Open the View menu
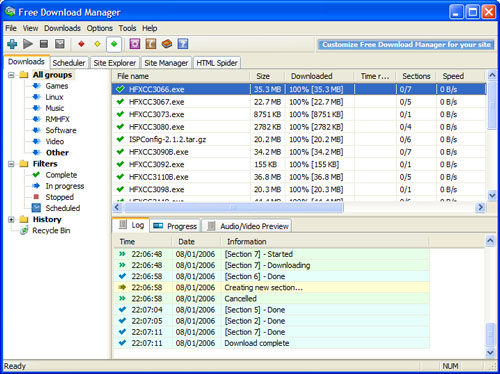500x374 pixels. coord(30,28)
